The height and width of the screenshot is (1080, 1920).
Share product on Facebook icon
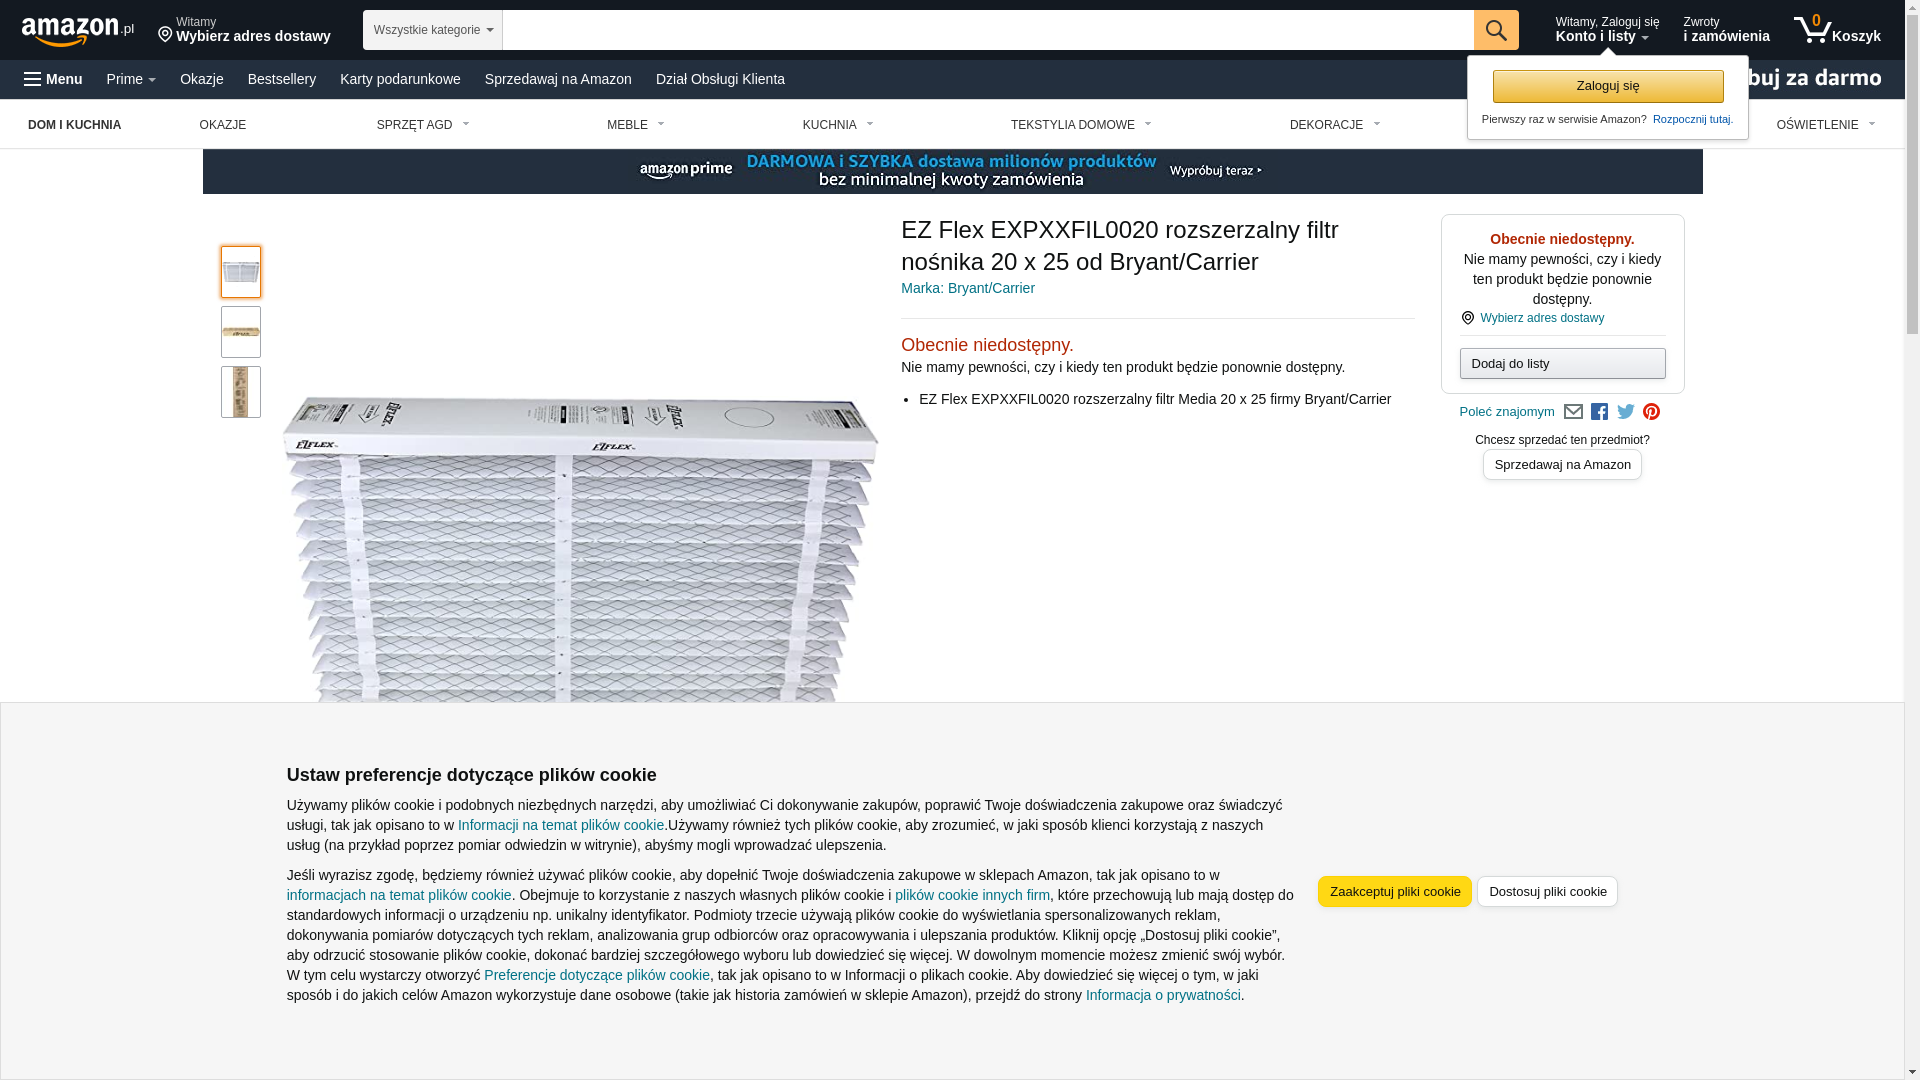[x=1599, y=412]
